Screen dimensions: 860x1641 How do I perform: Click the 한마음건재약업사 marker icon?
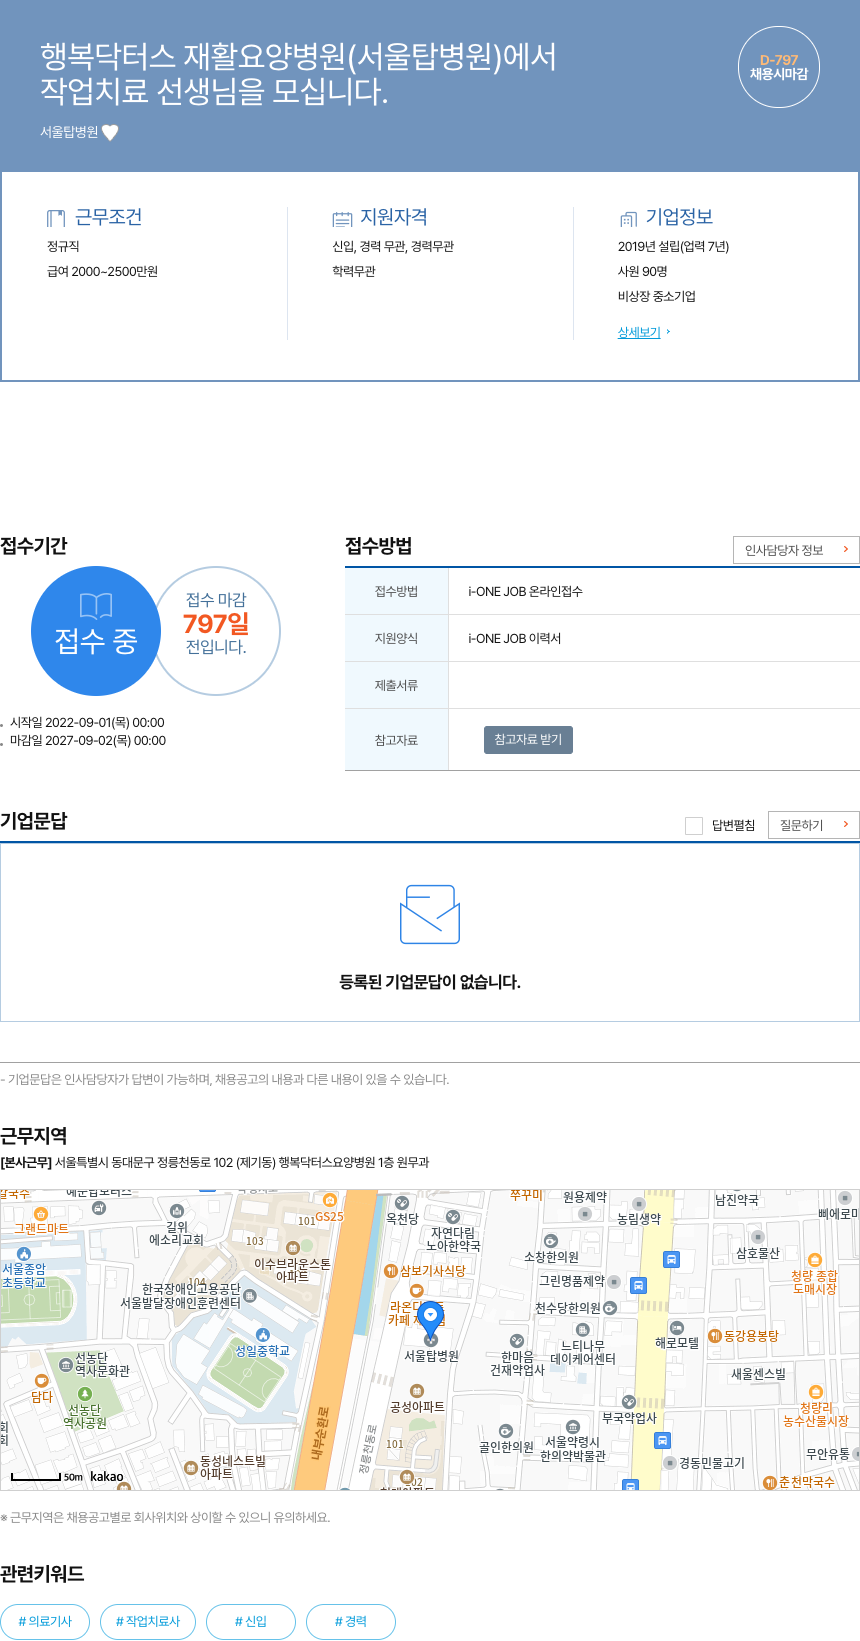click(x=516, y=1341)
